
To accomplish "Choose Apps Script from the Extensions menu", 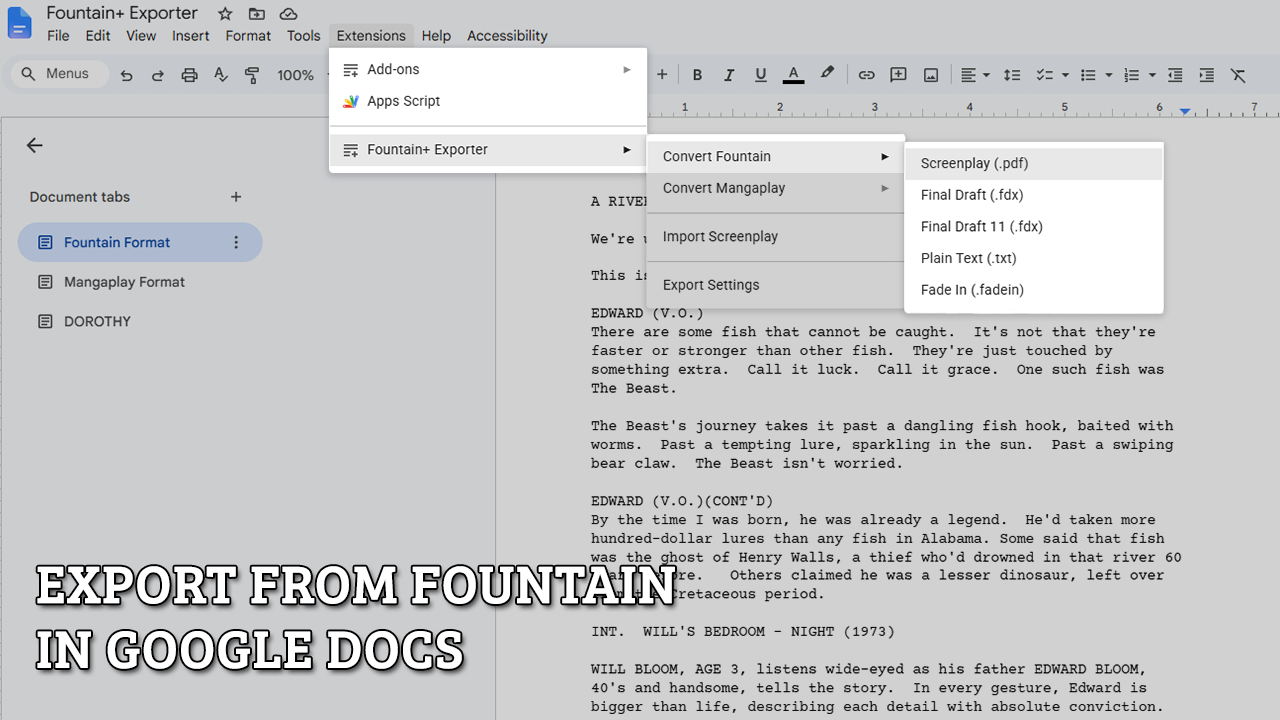I will coord(488,101).
